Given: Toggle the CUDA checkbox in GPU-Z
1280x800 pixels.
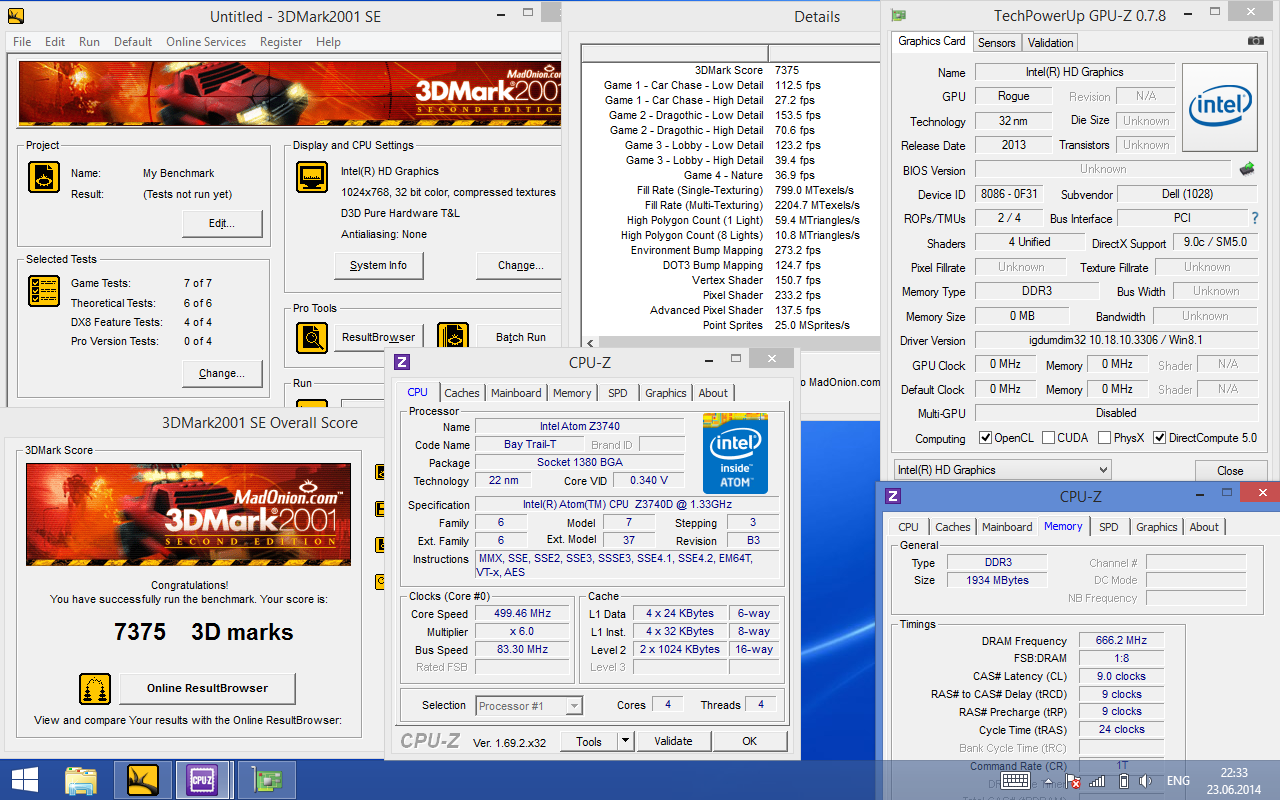Looking at the screenshot, I should 1048,438.
